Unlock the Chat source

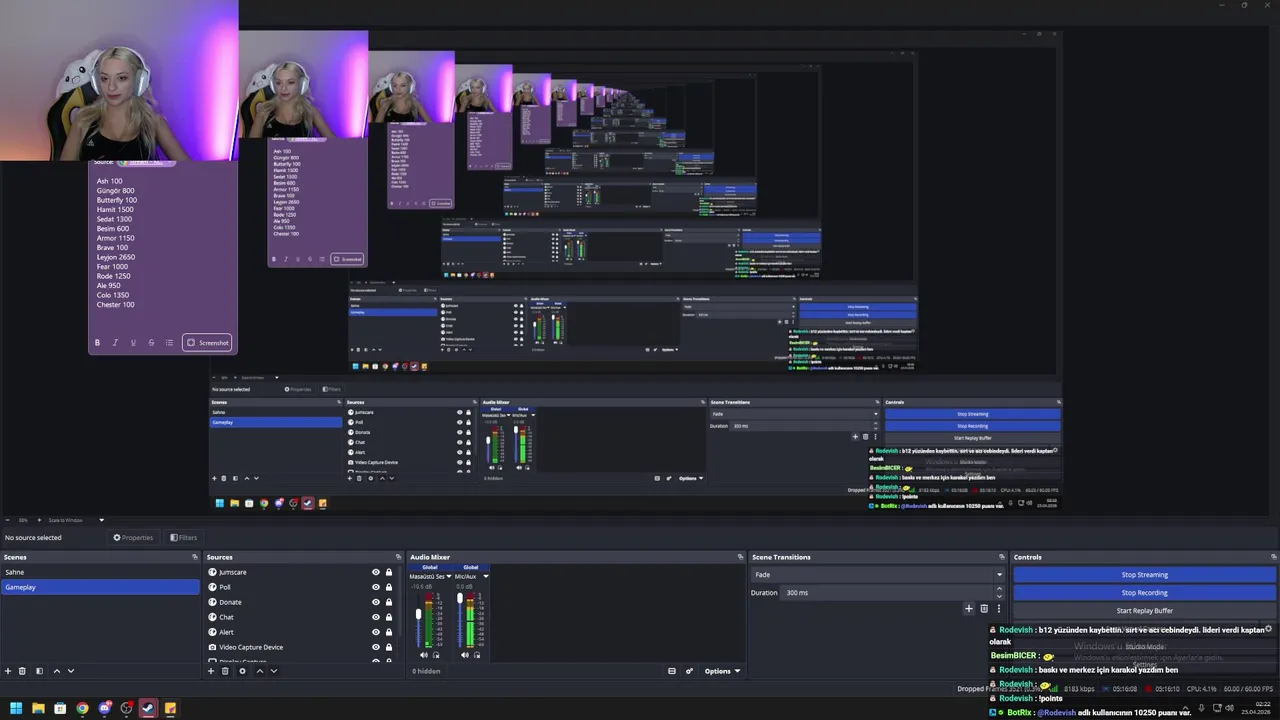point(389,617)
